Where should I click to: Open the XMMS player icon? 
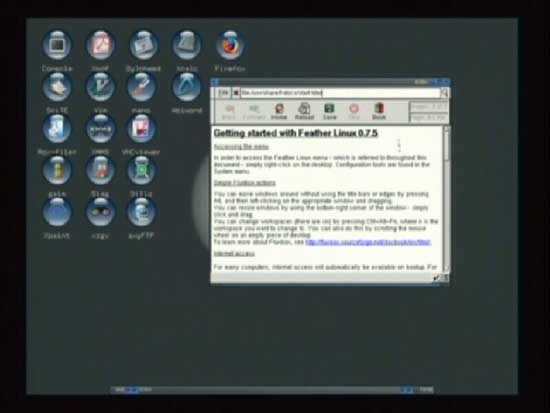(100, 129)
